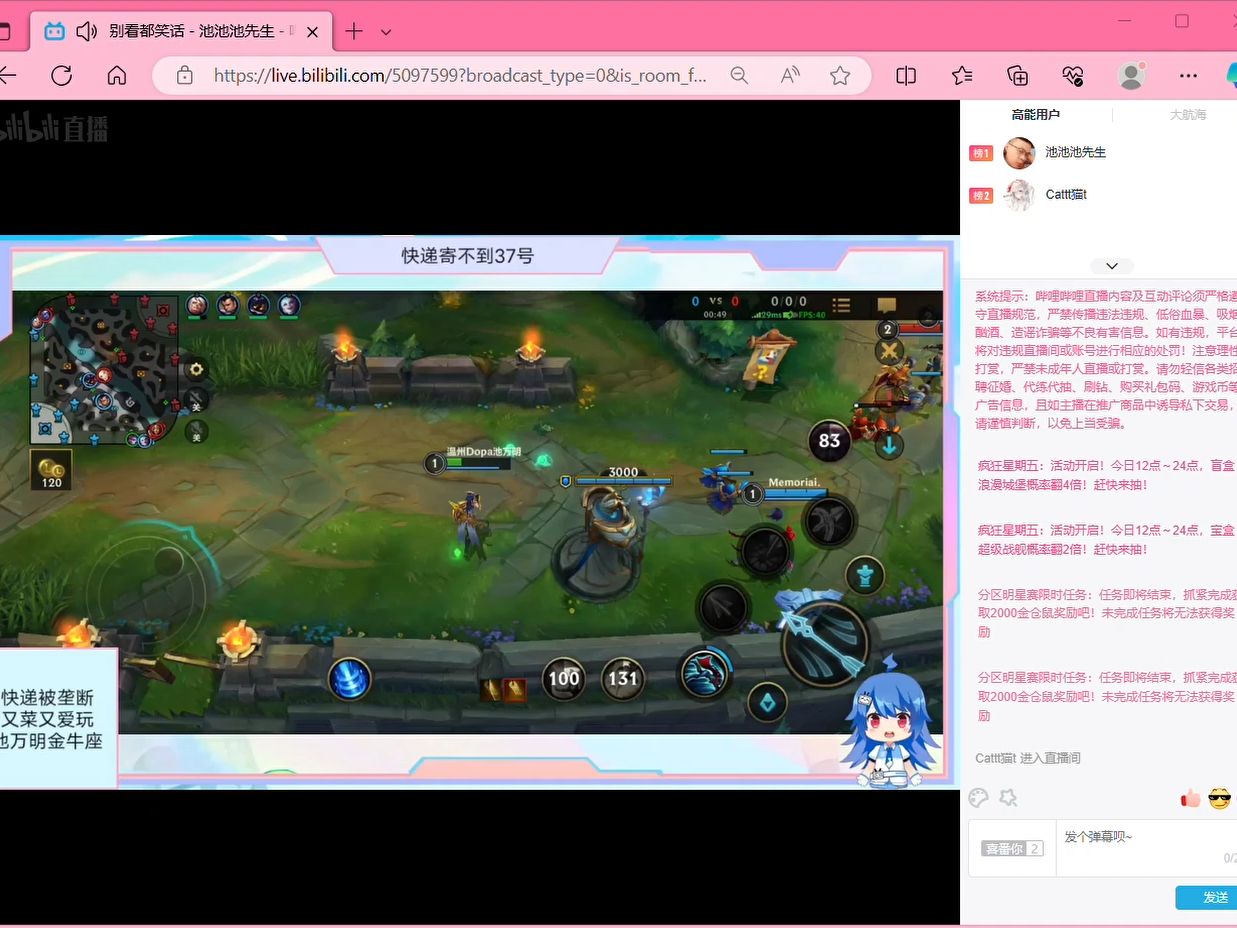1237x928 pixels.
Task: Open a new browser tab
Action: pos(353,32)
